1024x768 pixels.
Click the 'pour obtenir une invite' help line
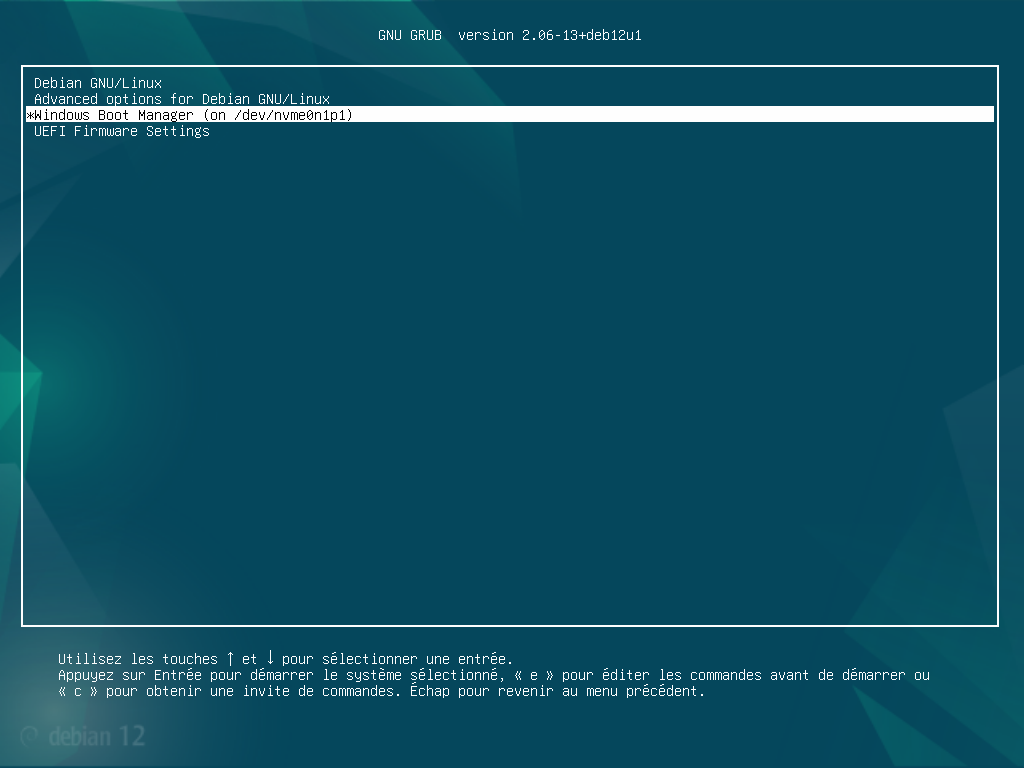pos(381,691)
